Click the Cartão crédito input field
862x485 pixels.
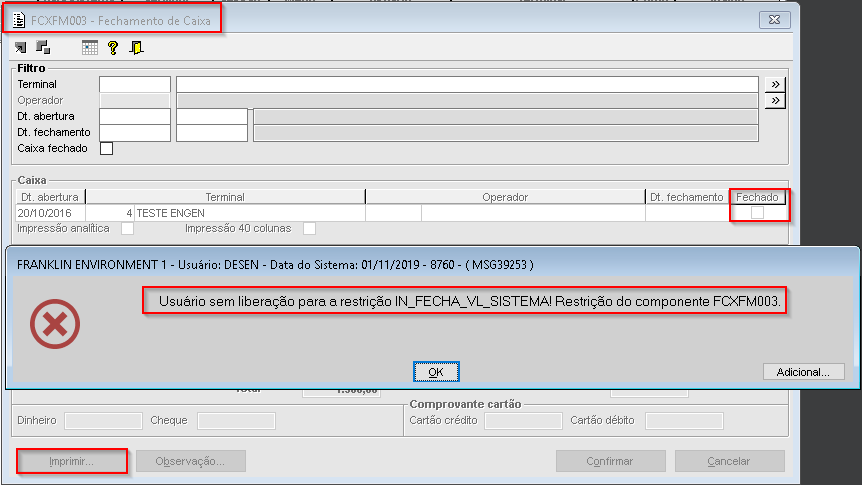point(523,421)
